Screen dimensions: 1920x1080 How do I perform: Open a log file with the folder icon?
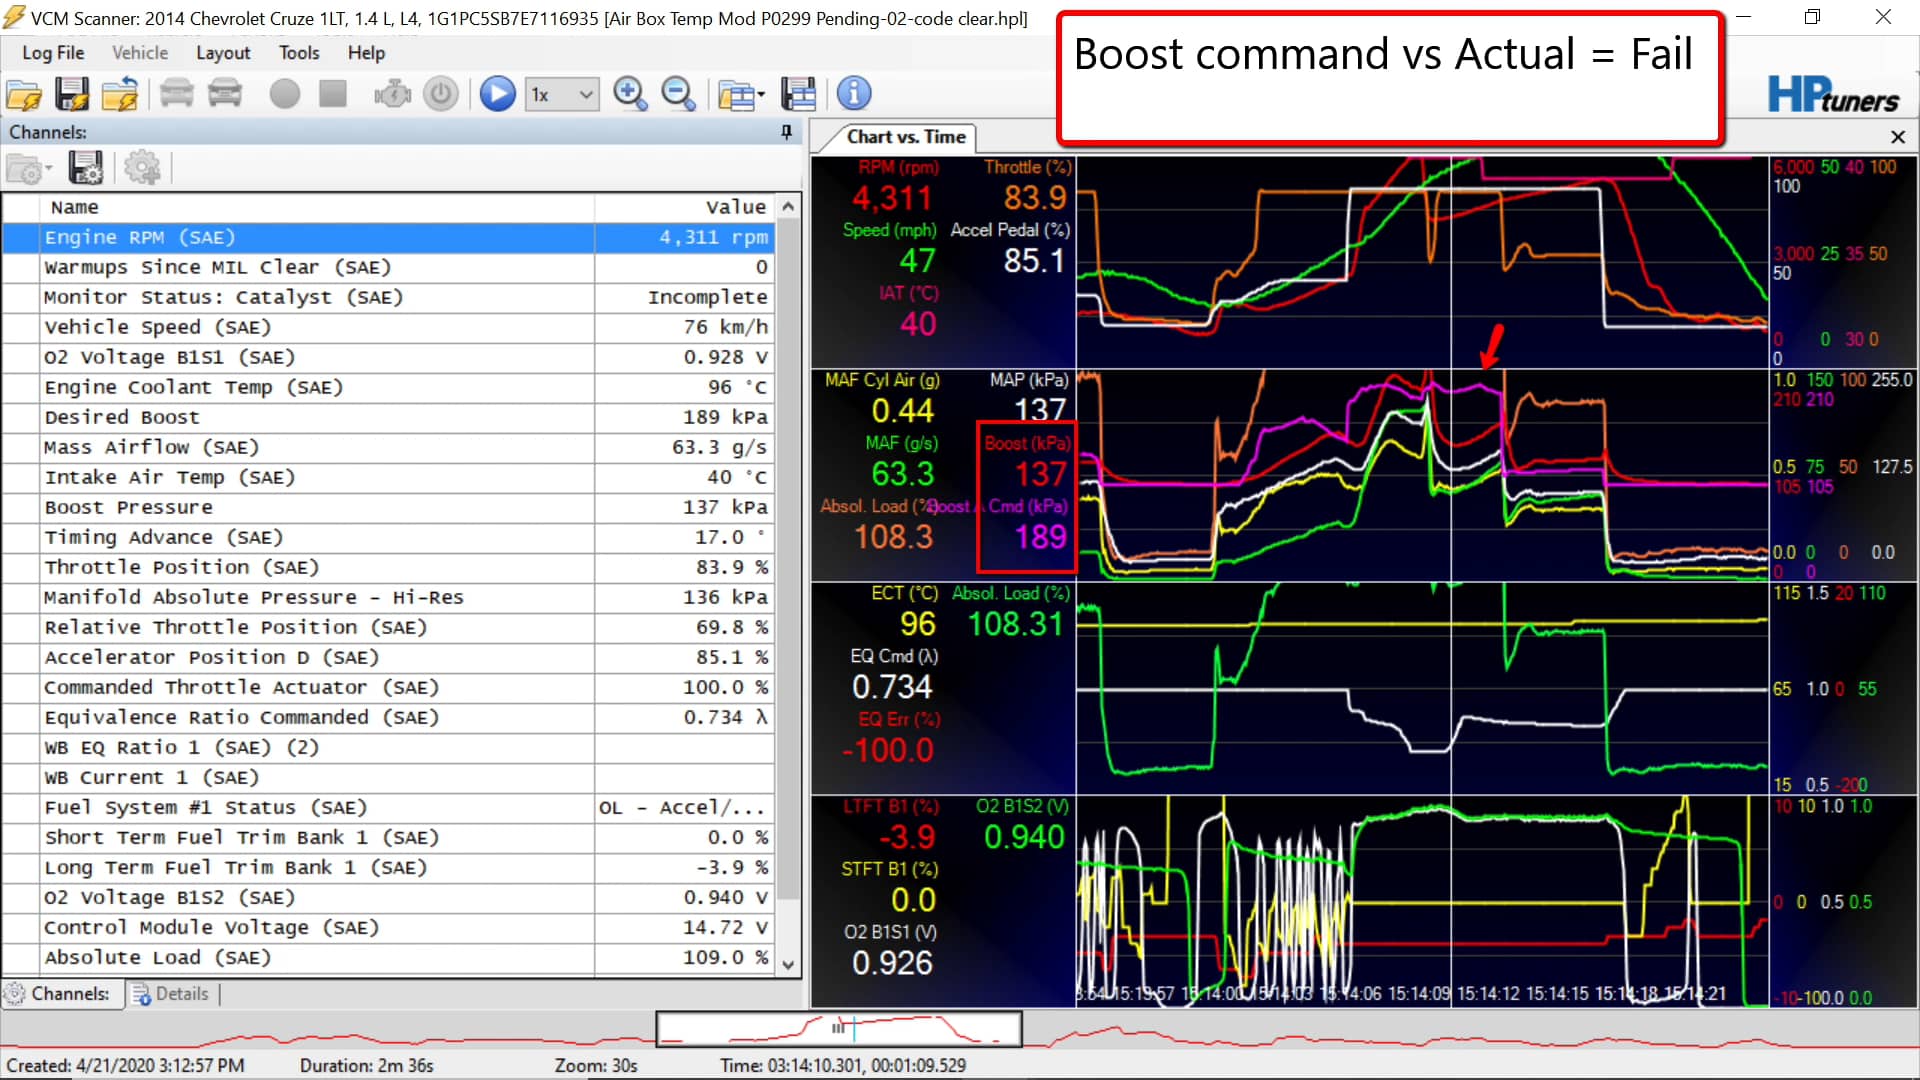point(24,94)
